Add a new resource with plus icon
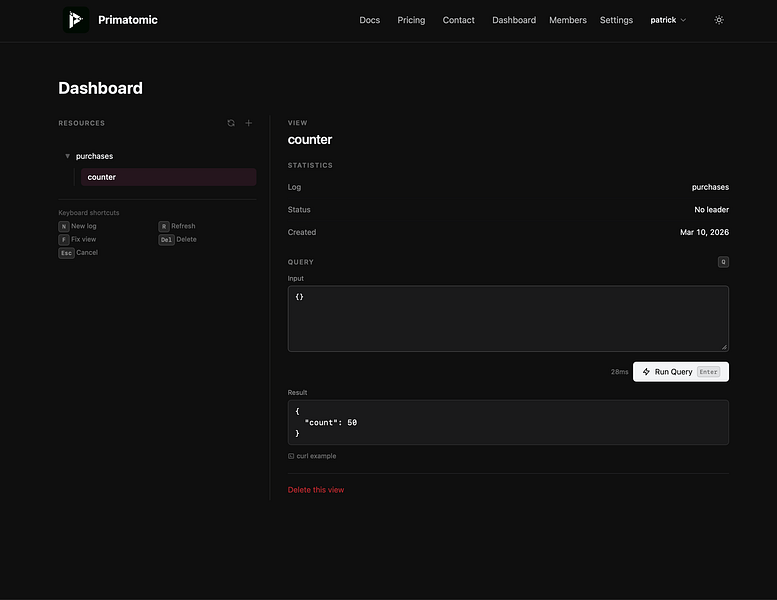The width and height of the screenshot is (777, 600). (x=249, y=123)
